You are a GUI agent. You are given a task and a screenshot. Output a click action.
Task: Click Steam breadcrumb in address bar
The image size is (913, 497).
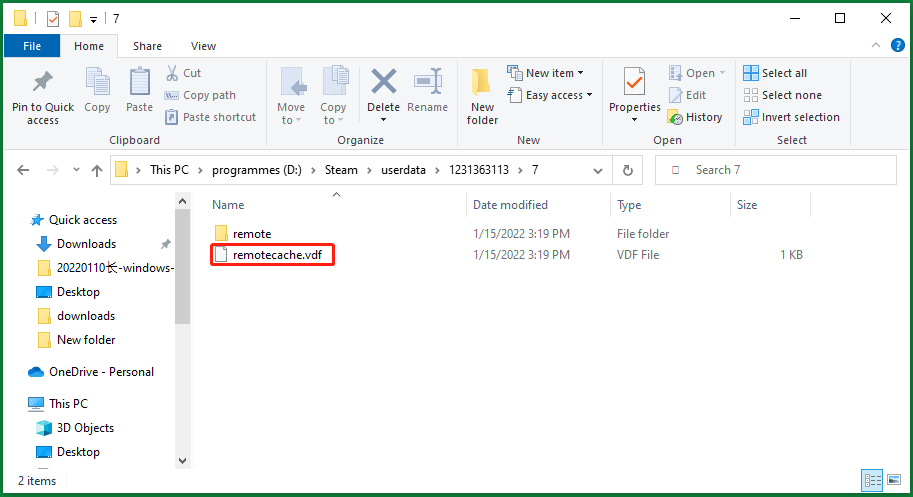[x=341, y=170]
